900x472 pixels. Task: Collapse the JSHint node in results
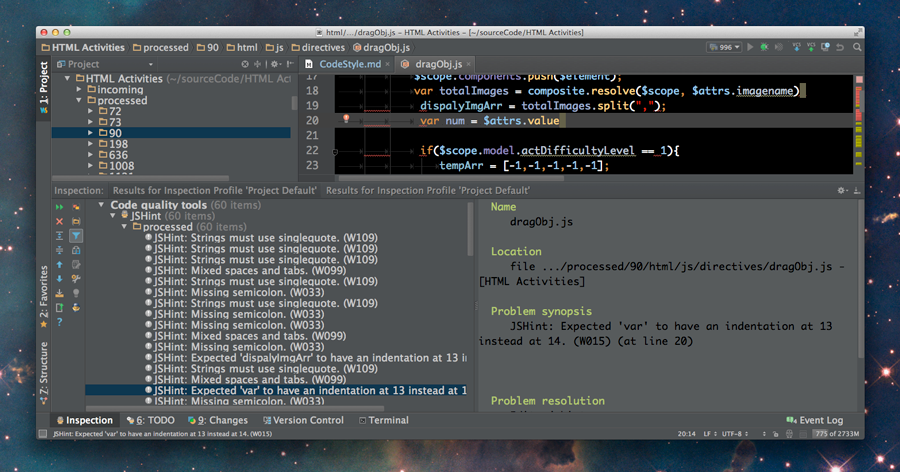[113, 216]
